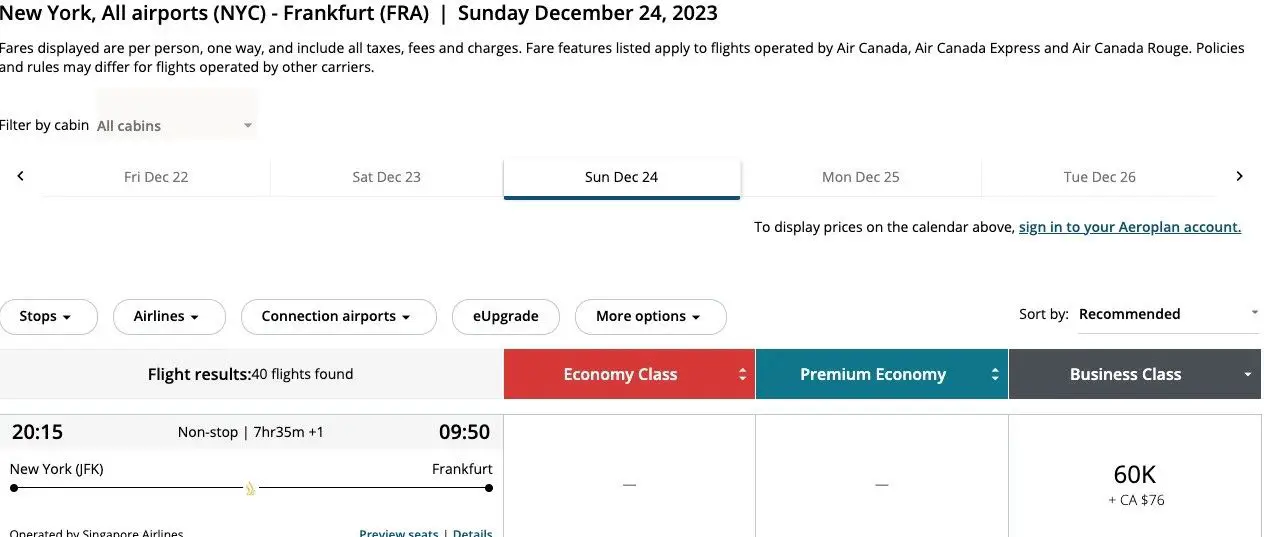
Task: Expand Connection airports filter
Action: pos(339,316)
